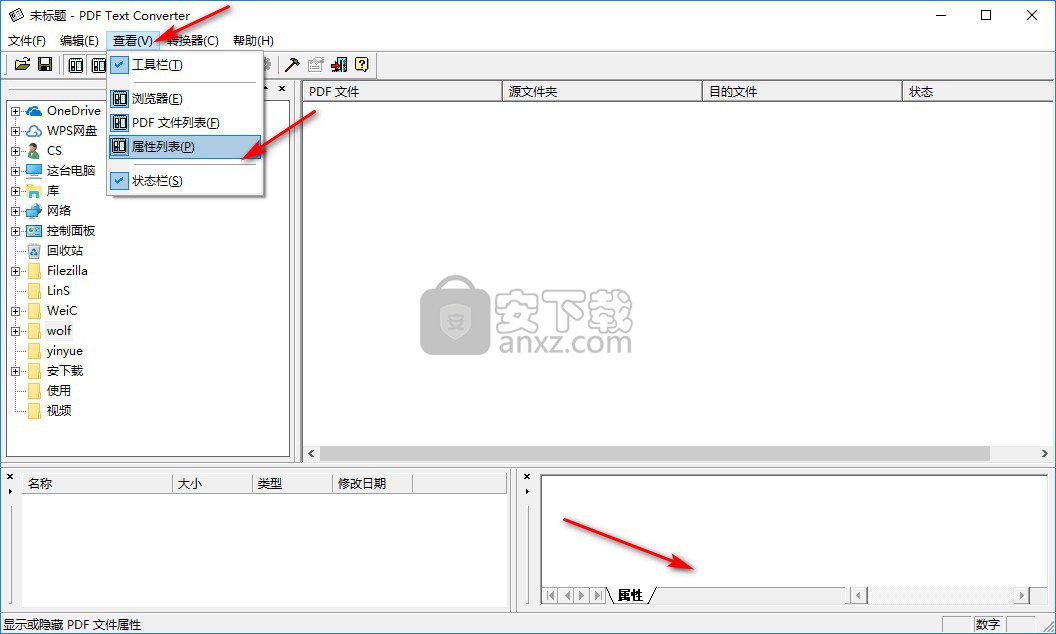The image size is (1056, 634).
Task: Click the help question mark icon
Action: 362,65
